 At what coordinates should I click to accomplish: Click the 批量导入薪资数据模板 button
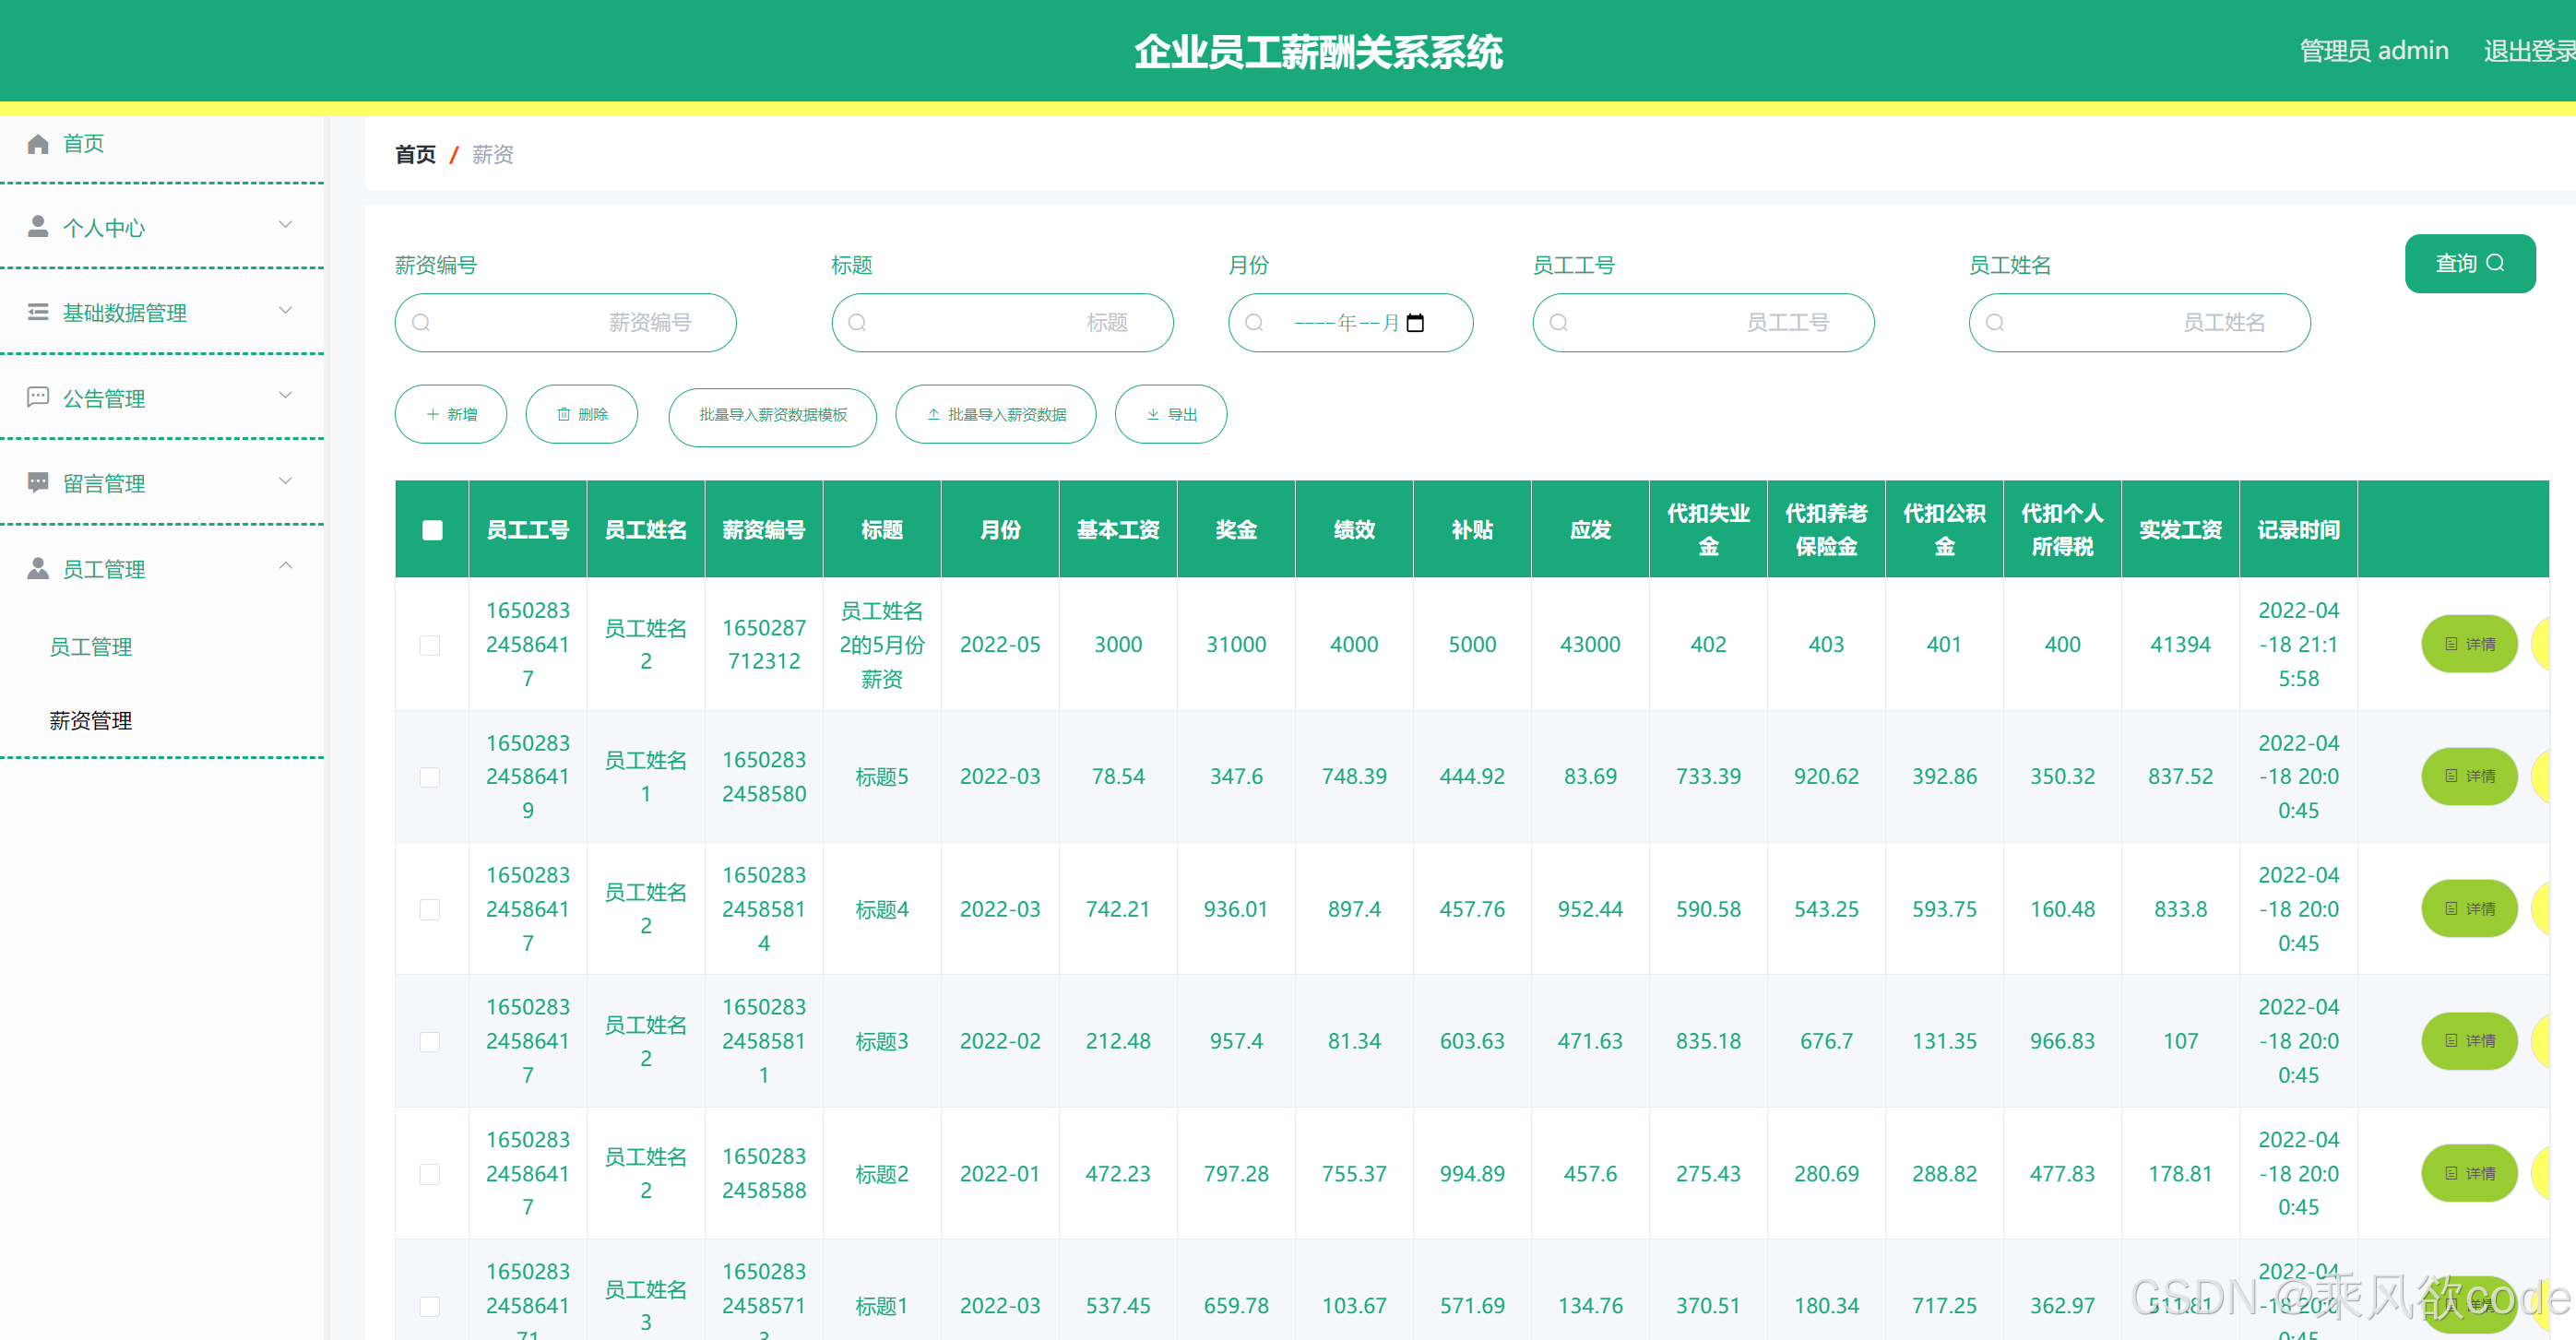[x=772, y=415]
